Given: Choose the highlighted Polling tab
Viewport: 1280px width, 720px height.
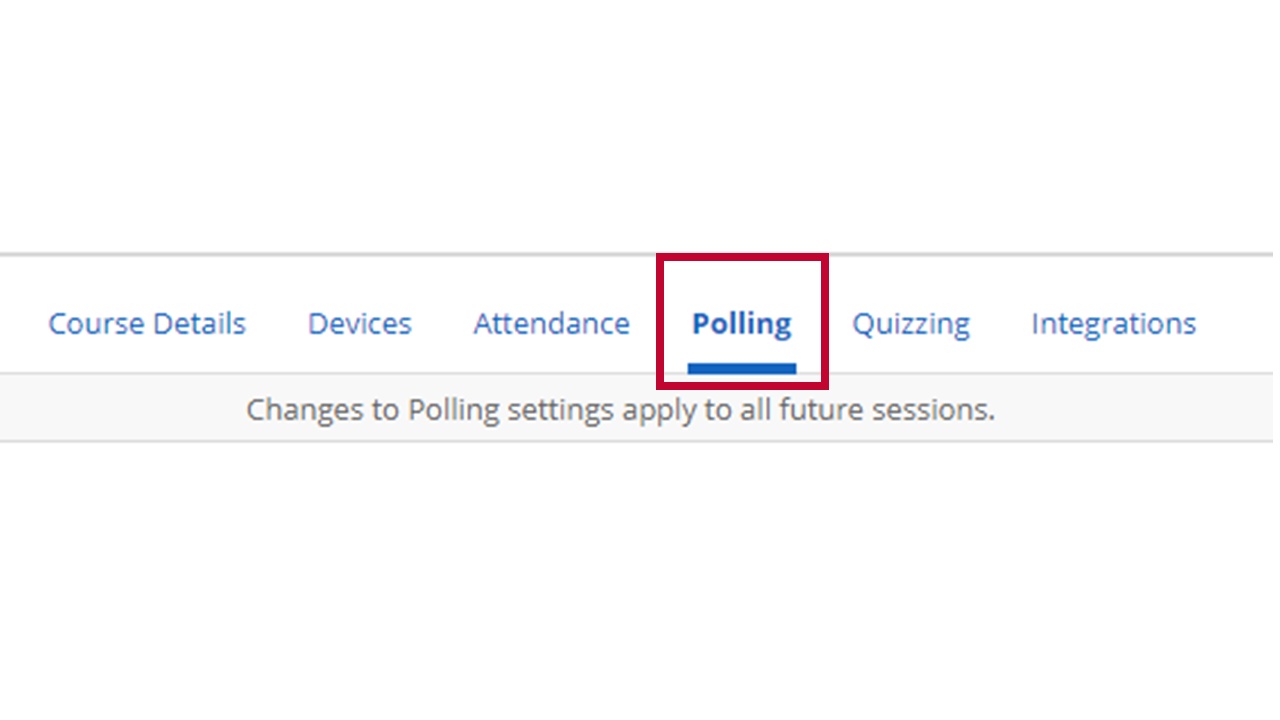Looking at the screenshot, I should point(742,324).
